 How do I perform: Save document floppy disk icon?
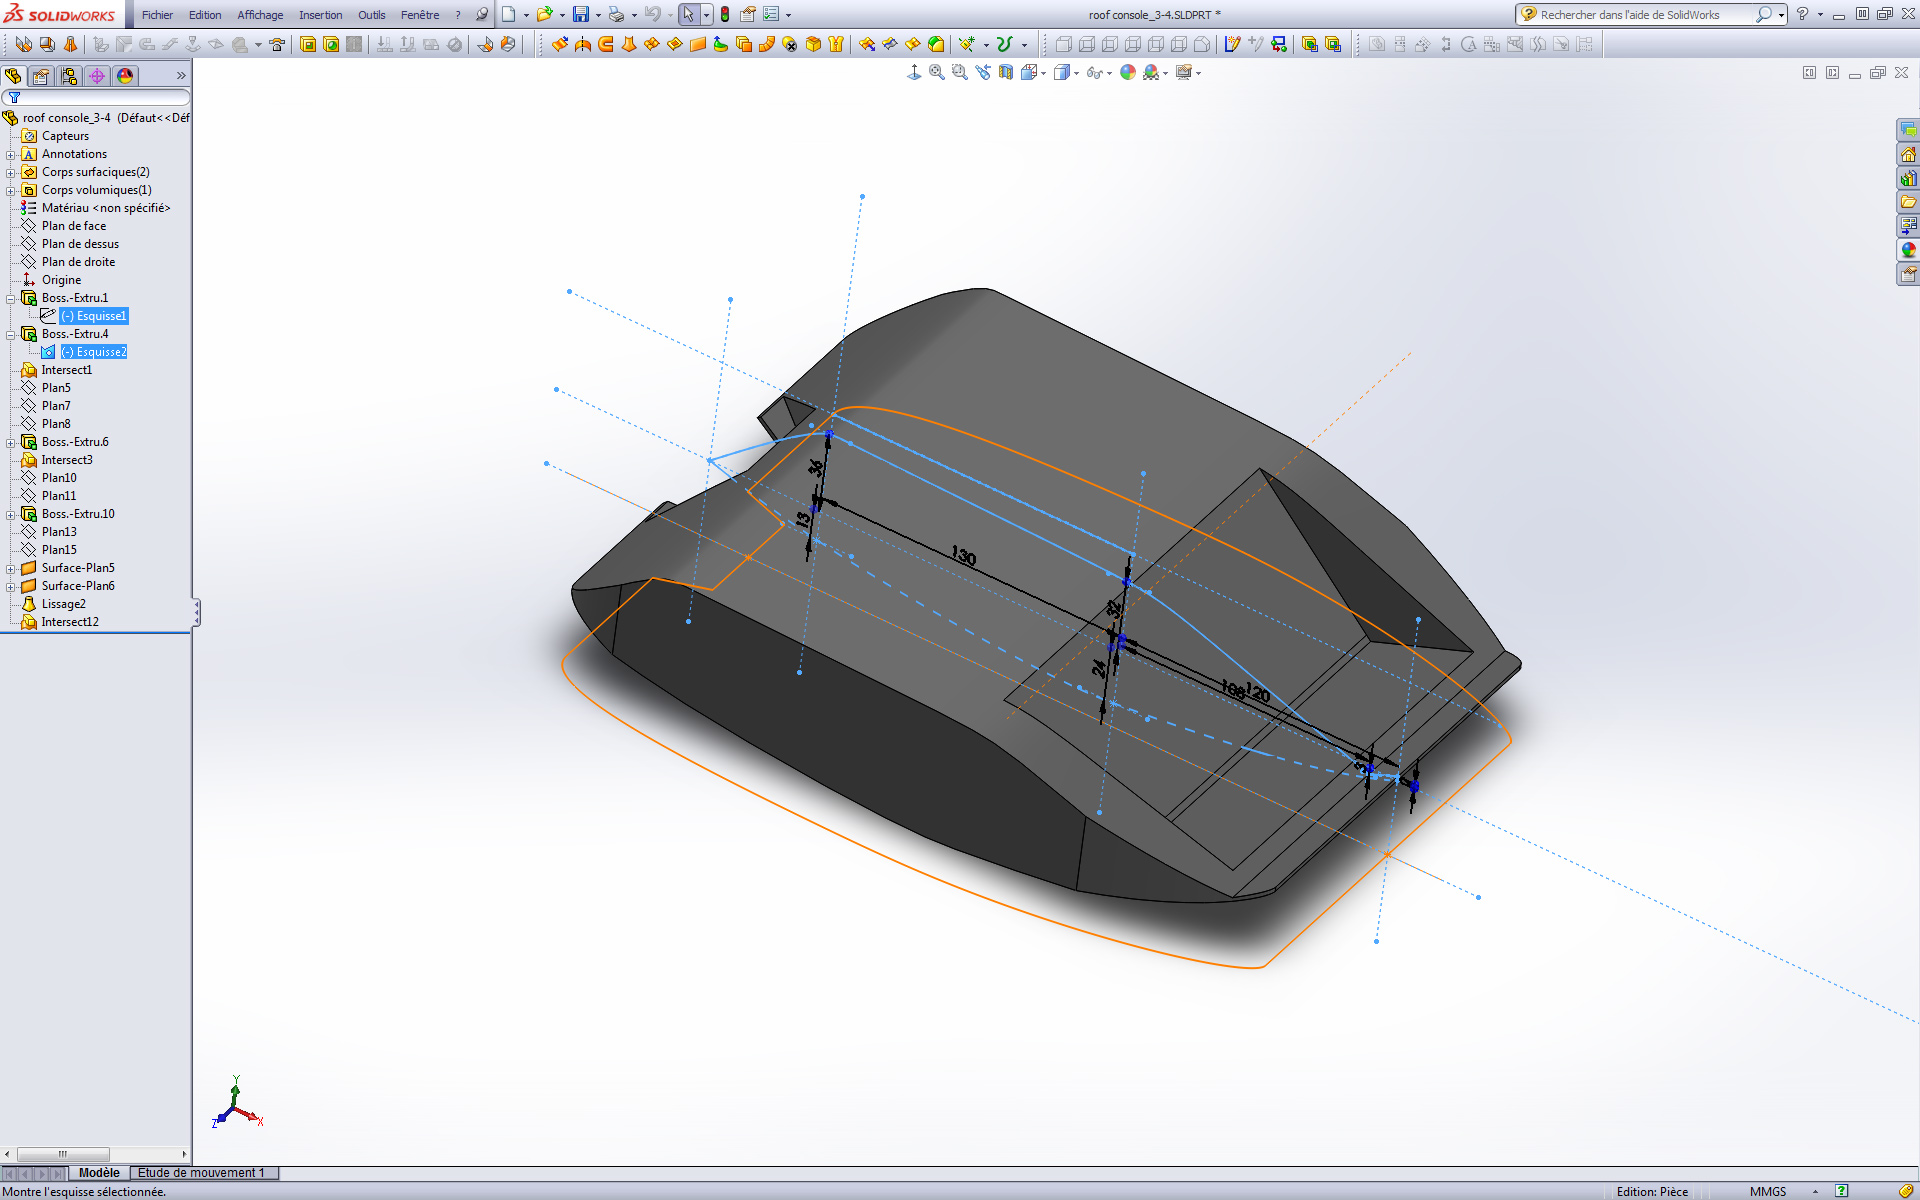(581, 15)
